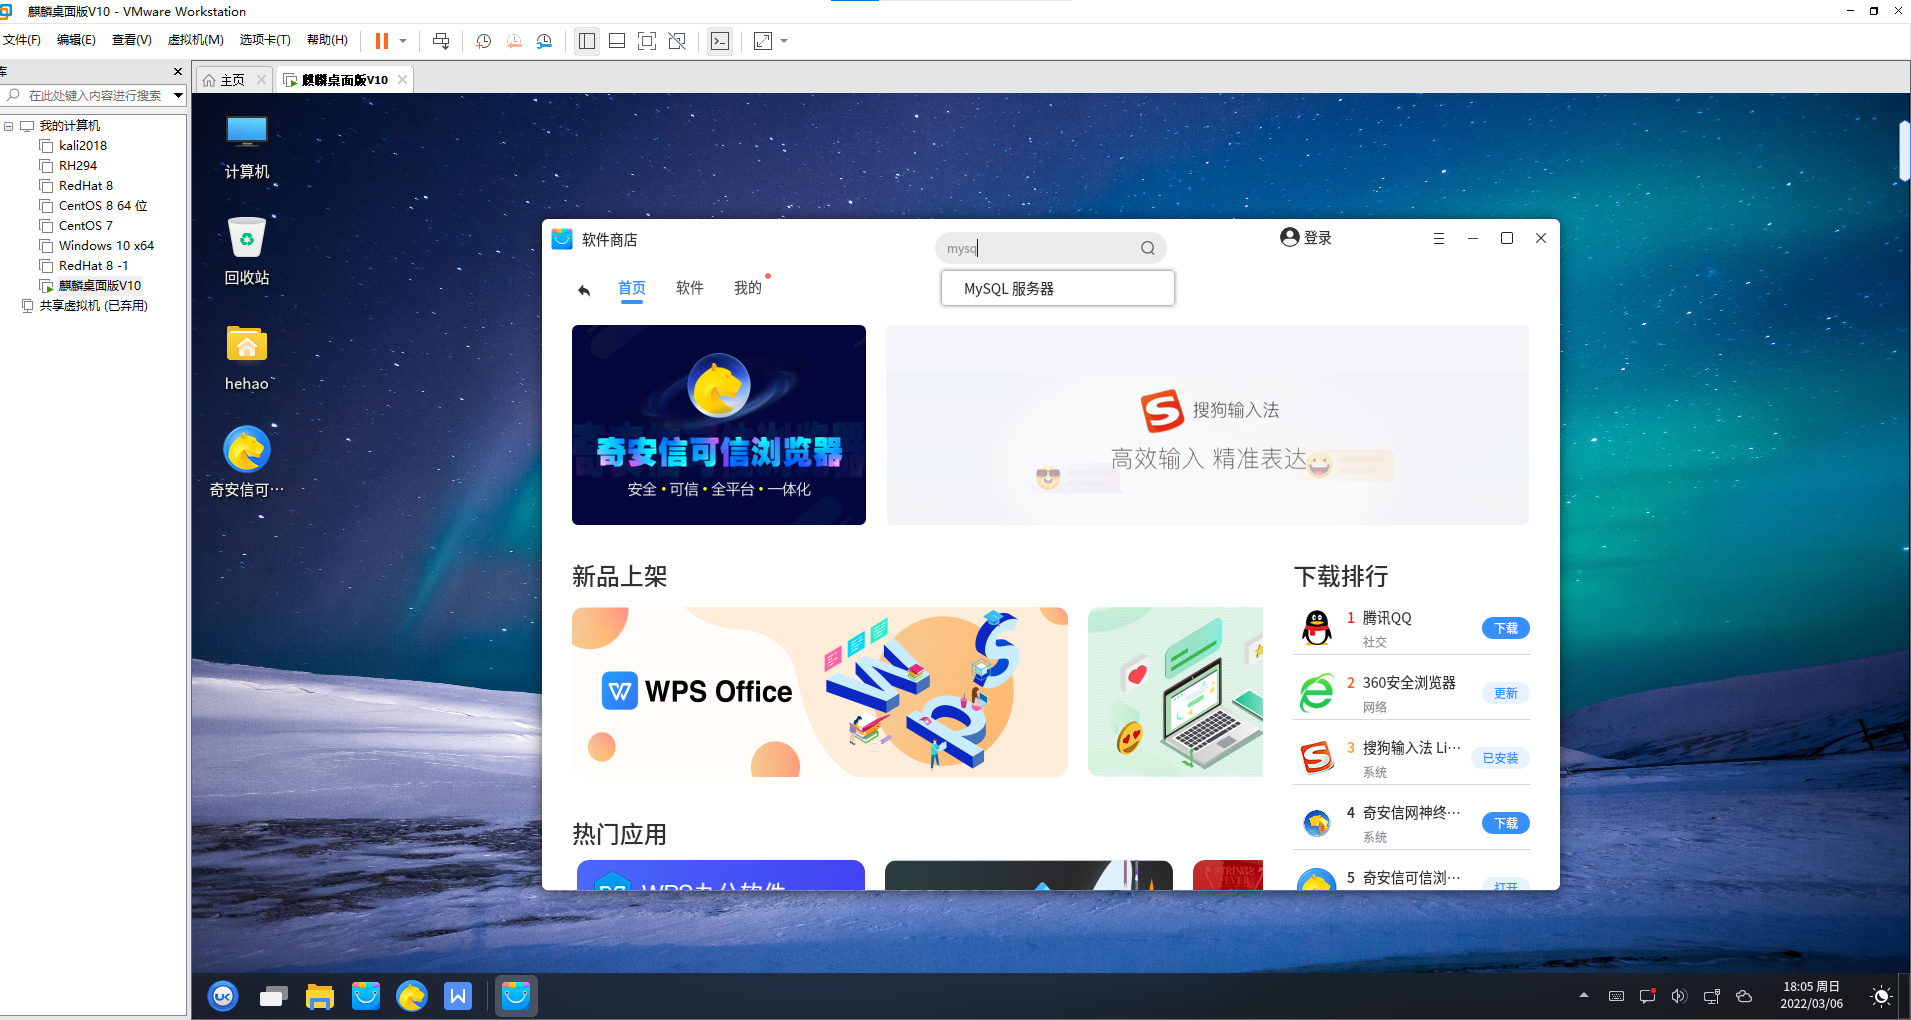
Task: Open the dropdown arrow next to pause button
Action: coord(403,41)
